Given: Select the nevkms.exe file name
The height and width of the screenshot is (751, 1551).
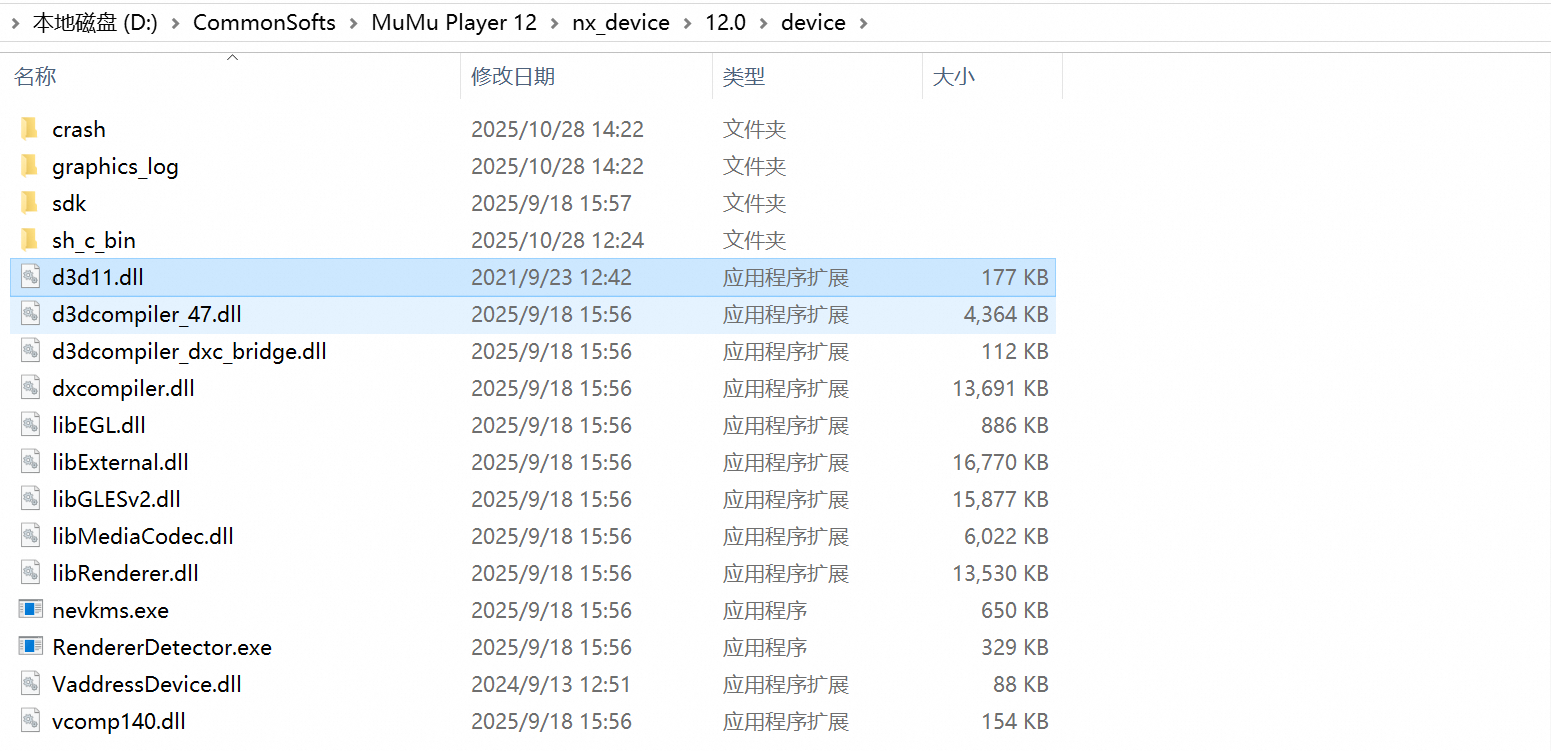Looking at the screenshot, I should point(110,611).
